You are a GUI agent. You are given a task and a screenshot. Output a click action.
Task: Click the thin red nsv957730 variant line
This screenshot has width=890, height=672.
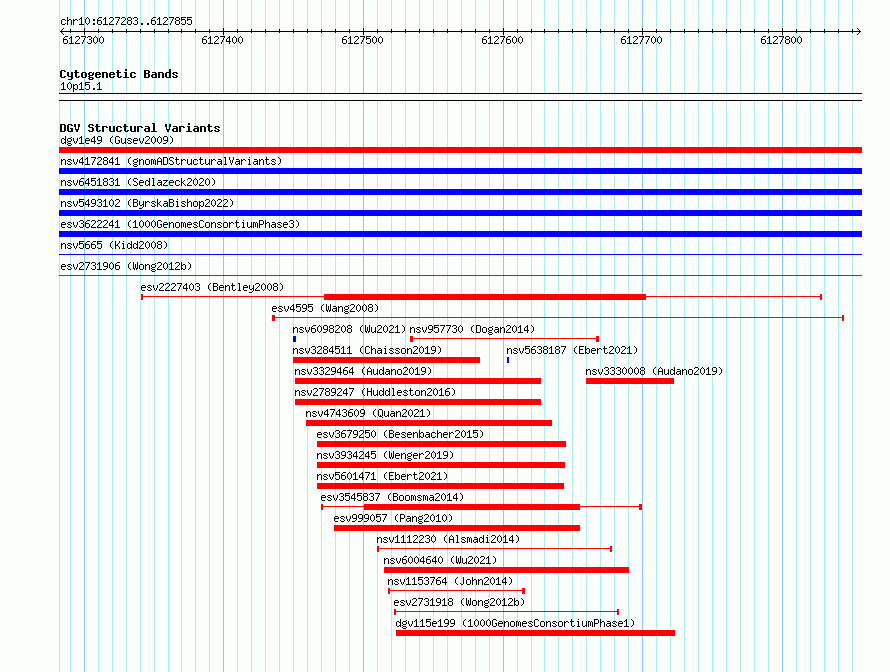coord(504,339)
